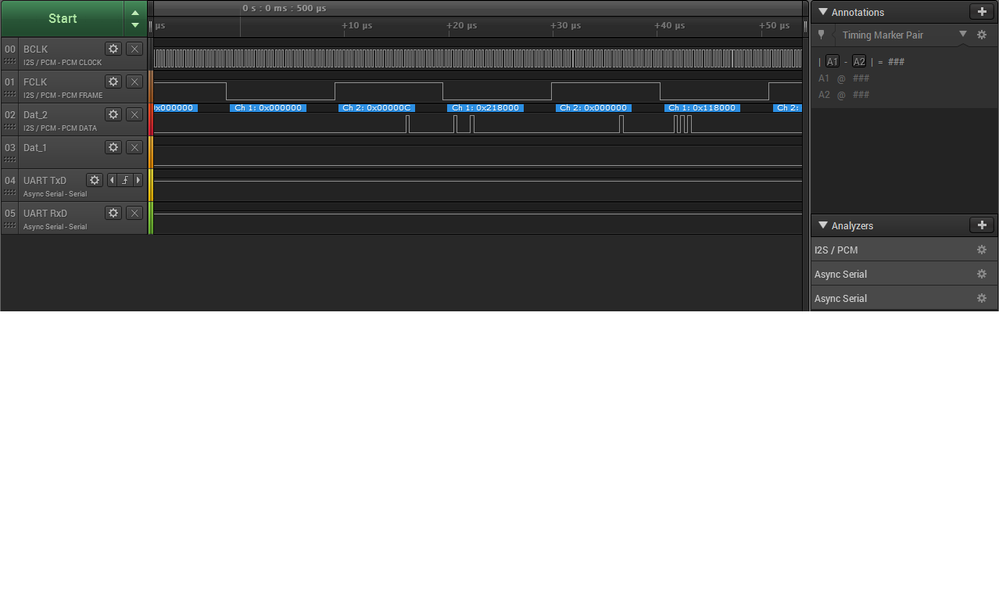Select the I2S / PCM analyzer row

tap(904, 250)
